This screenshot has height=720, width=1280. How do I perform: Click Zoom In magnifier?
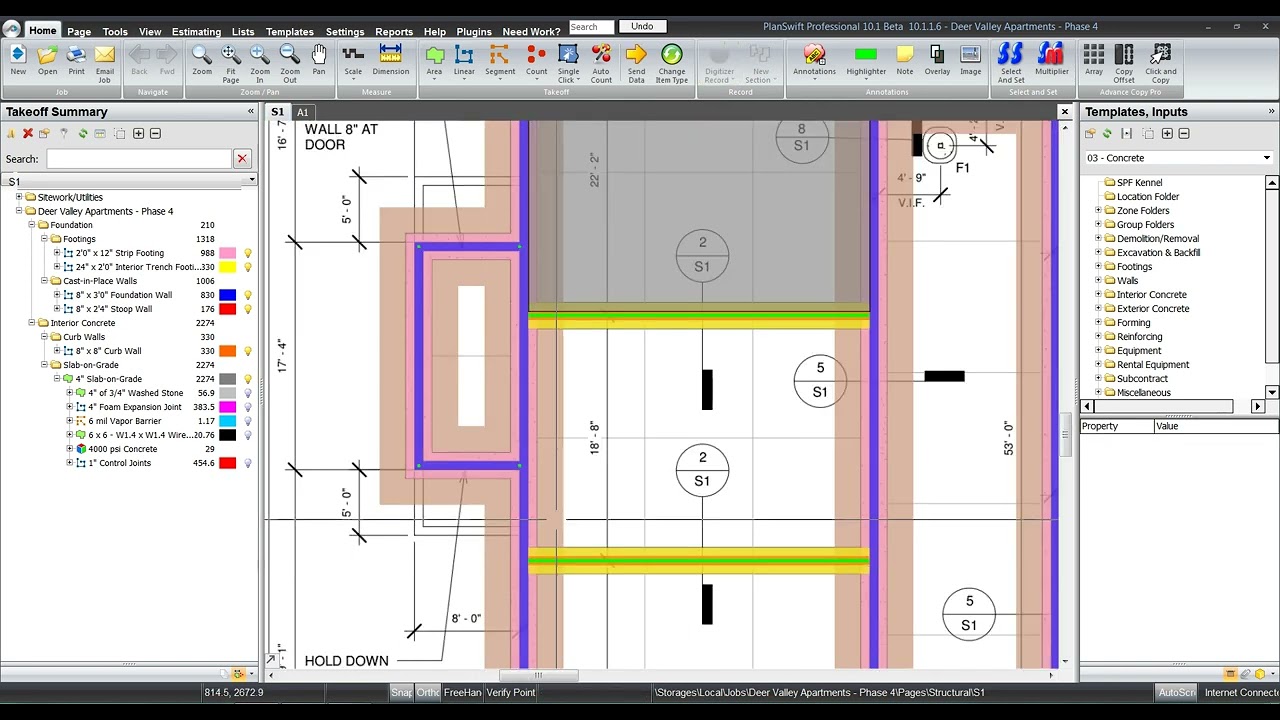(x=260, y=63)
